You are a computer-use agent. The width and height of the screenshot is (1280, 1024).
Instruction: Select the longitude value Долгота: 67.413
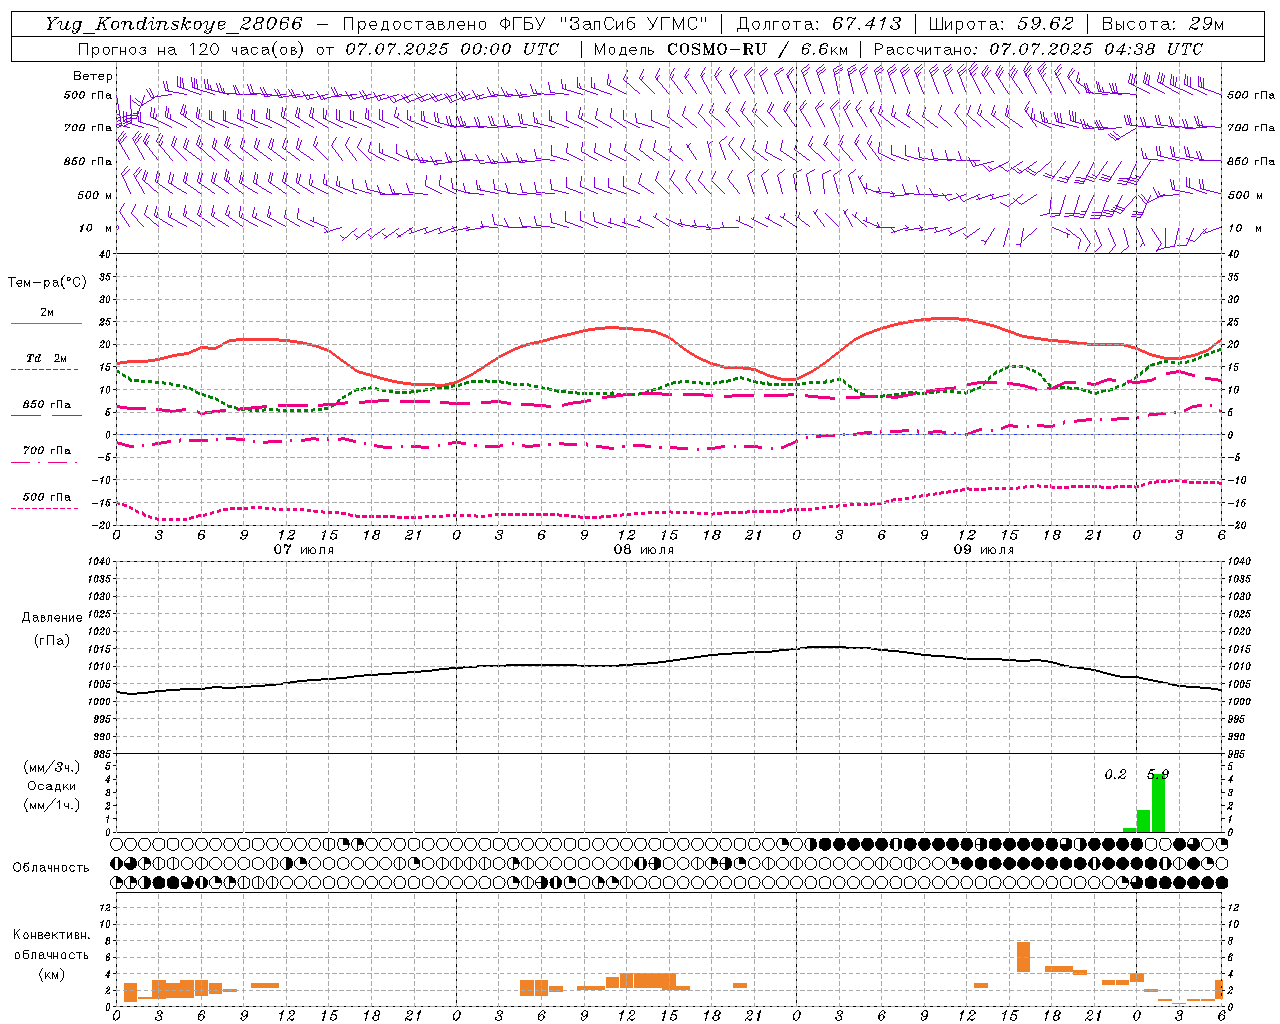point(819,24)
